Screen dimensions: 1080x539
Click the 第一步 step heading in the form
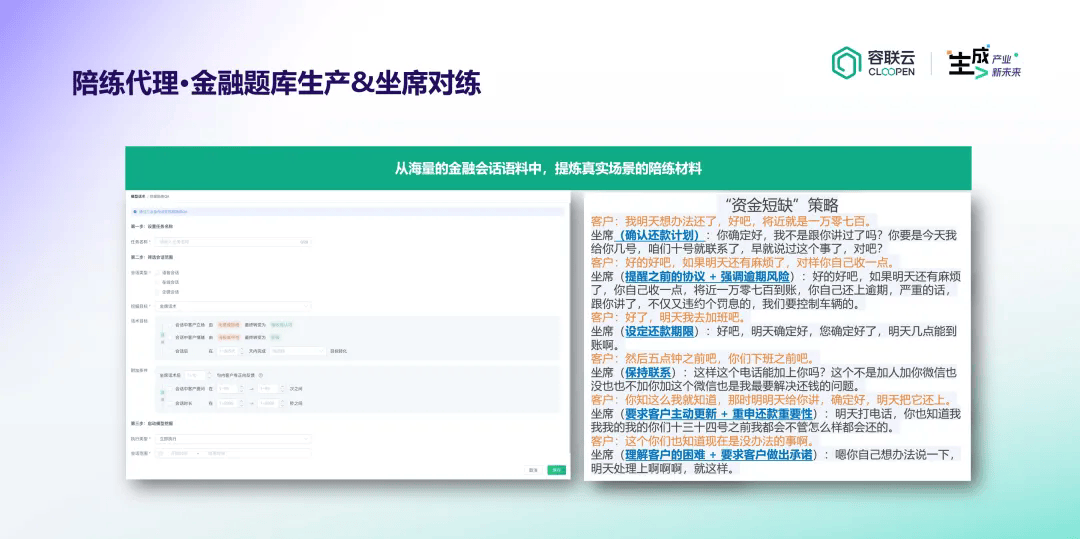click(152, 226)
